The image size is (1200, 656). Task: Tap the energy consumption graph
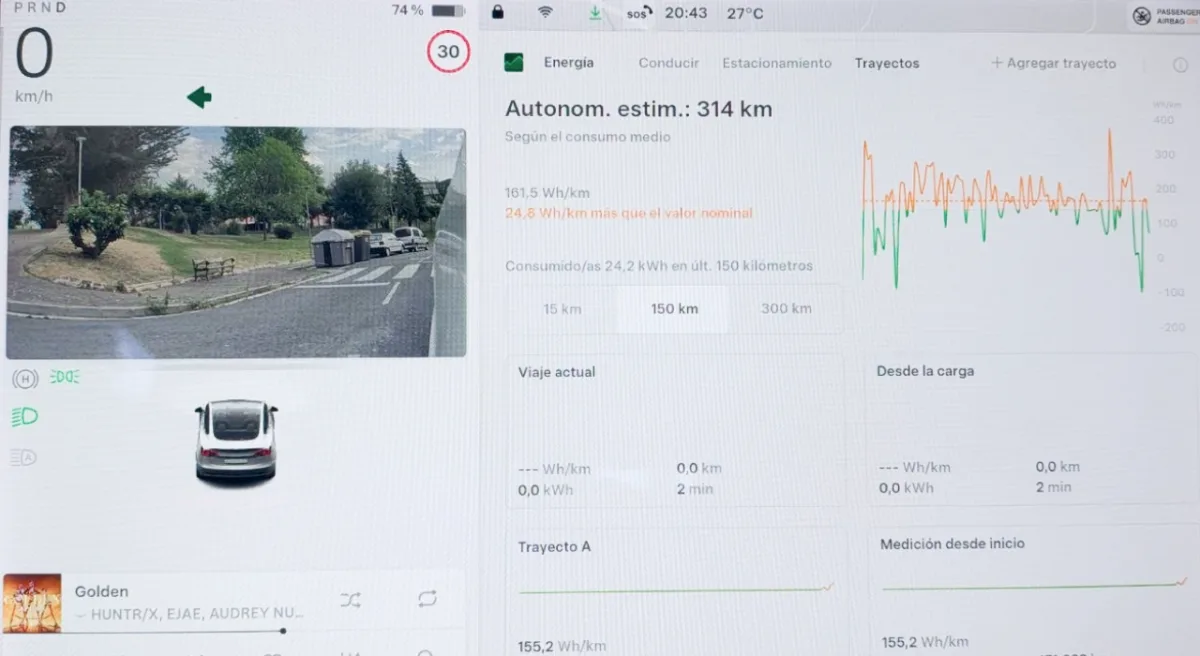1005,212
